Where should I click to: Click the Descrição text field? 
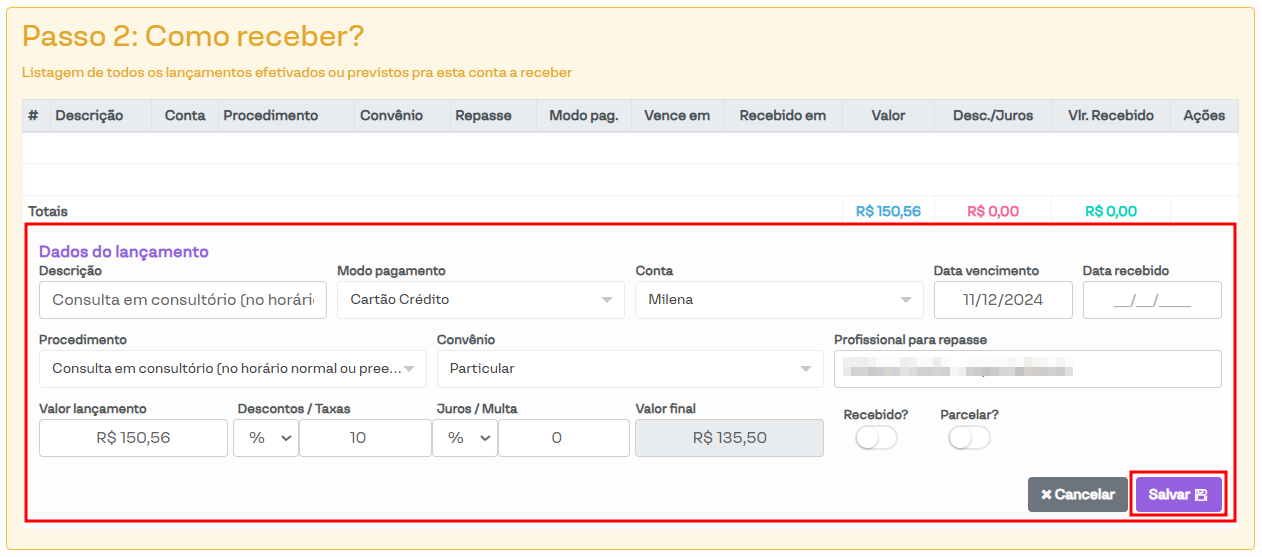coord(183,300)
